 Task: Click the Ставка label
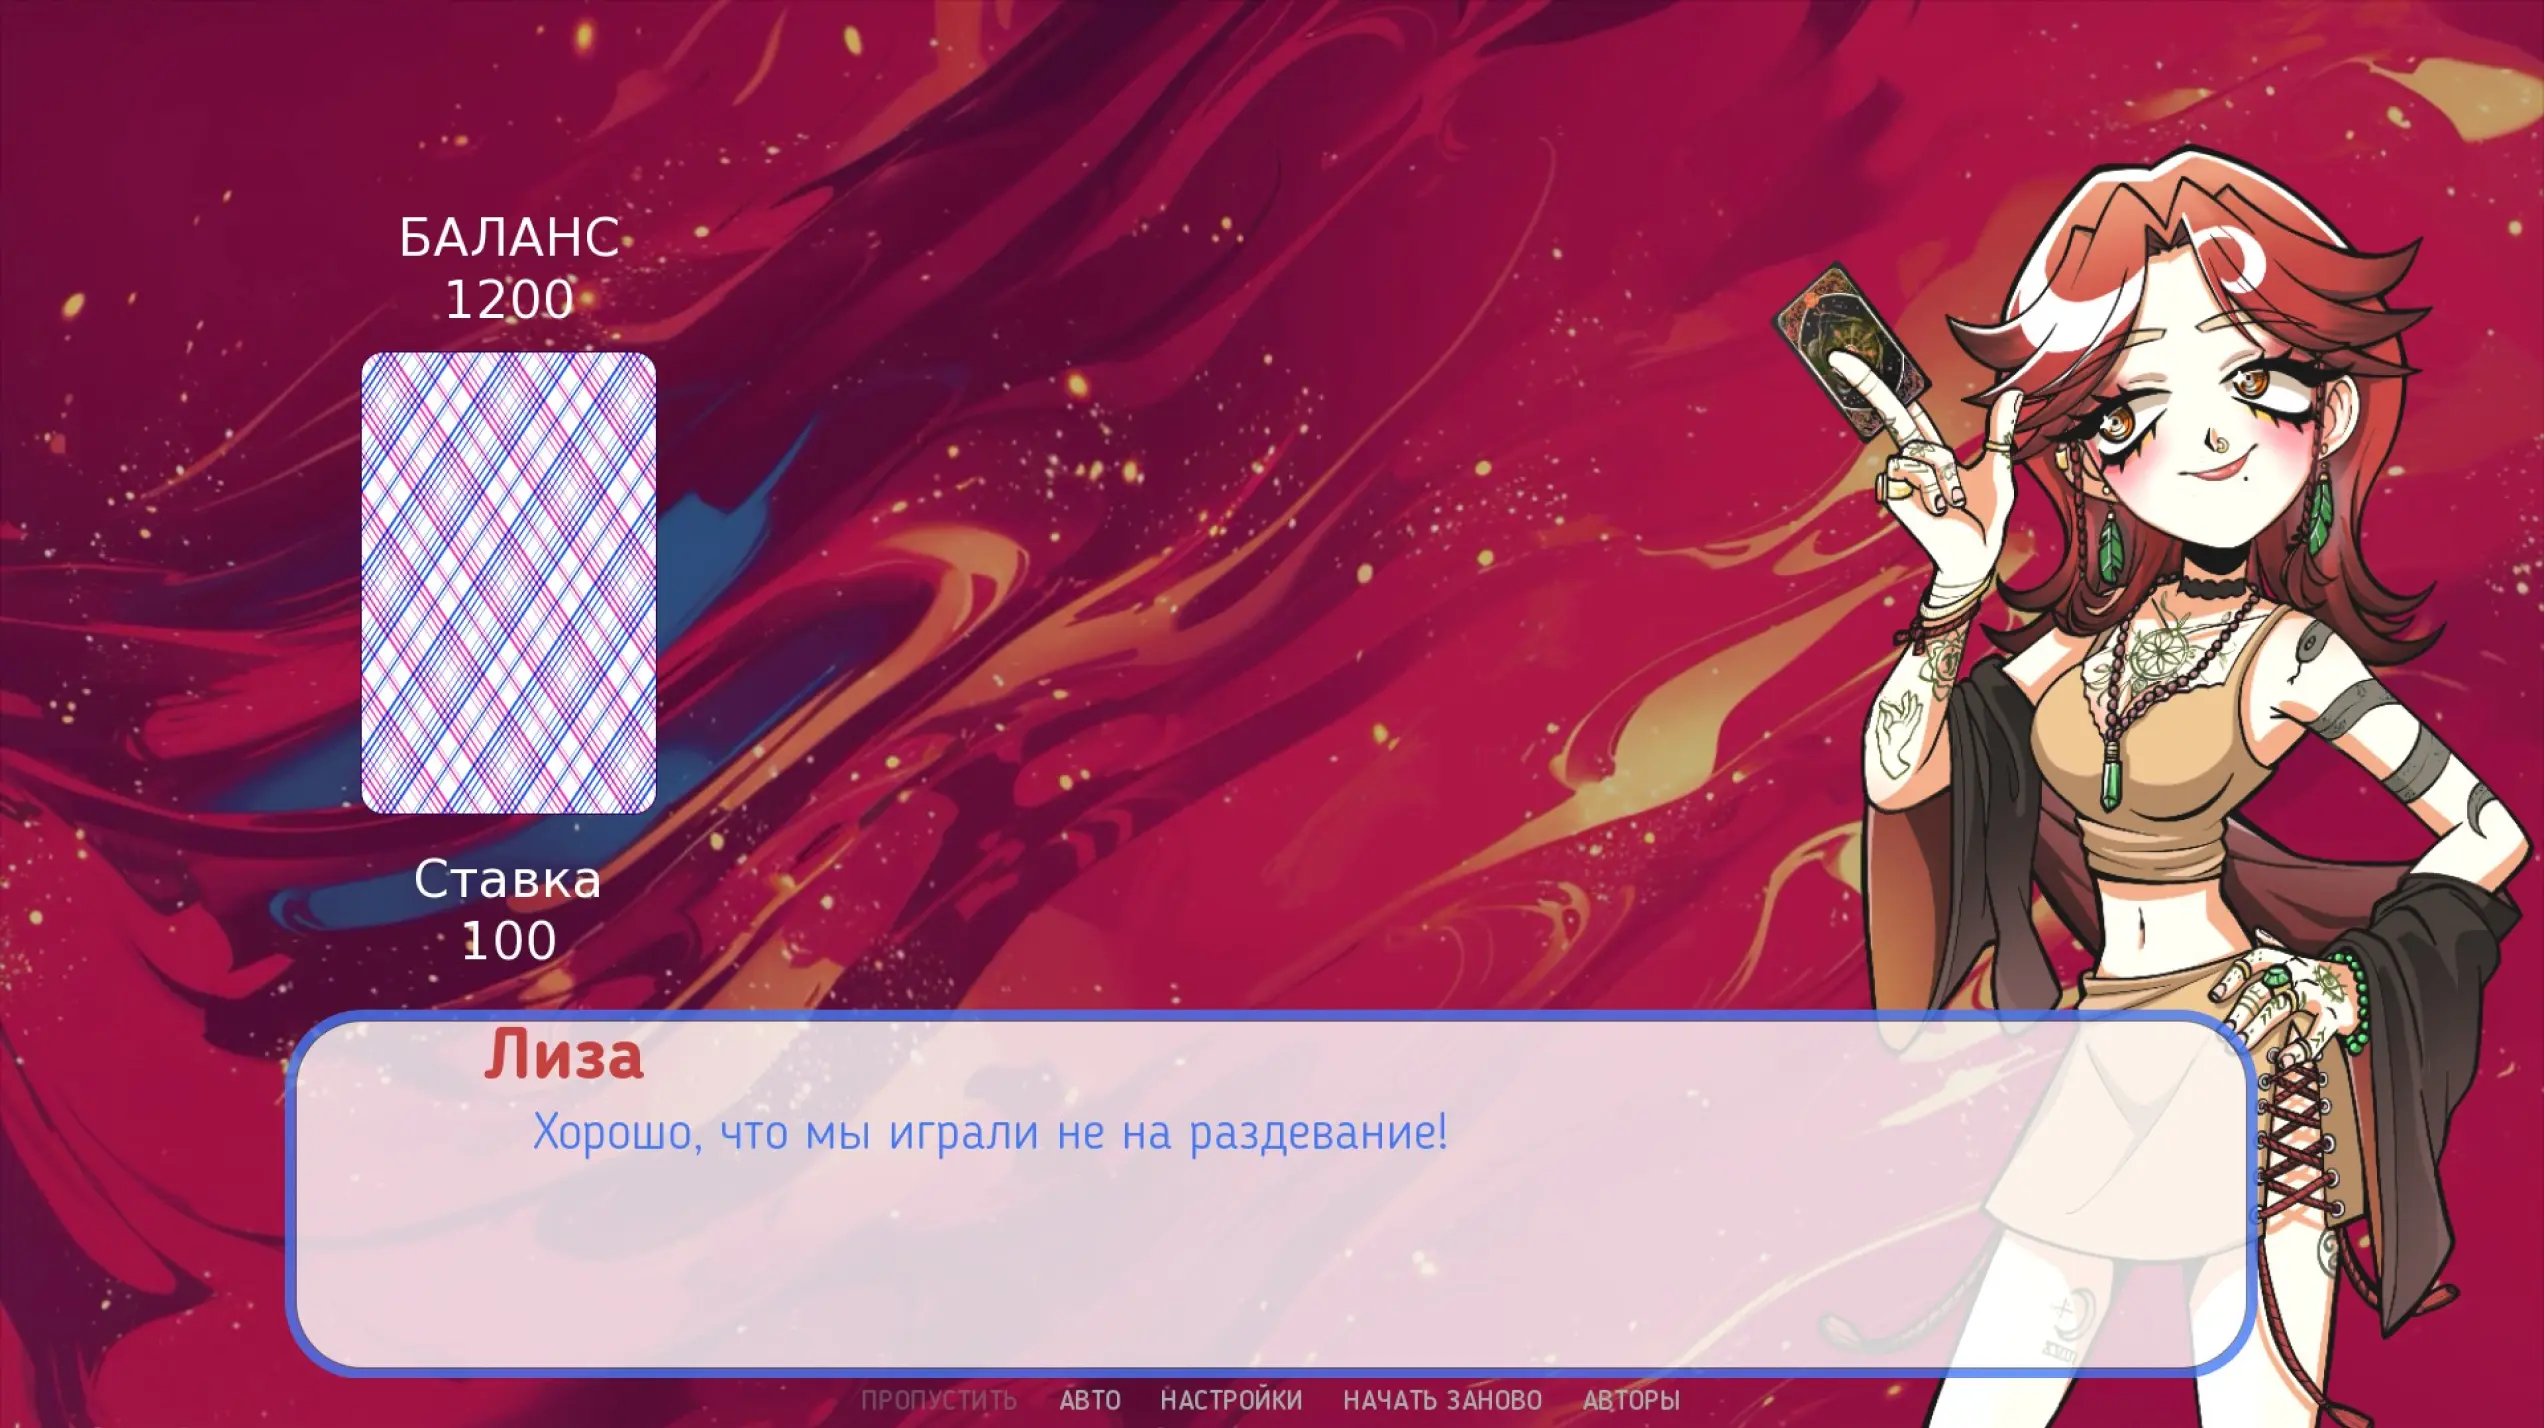click(x=508, y=880)
